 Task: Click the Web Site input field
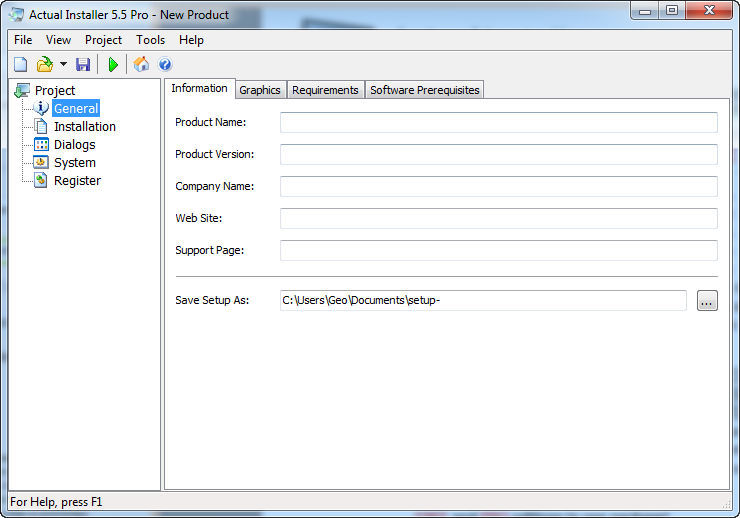pos(499,218)
